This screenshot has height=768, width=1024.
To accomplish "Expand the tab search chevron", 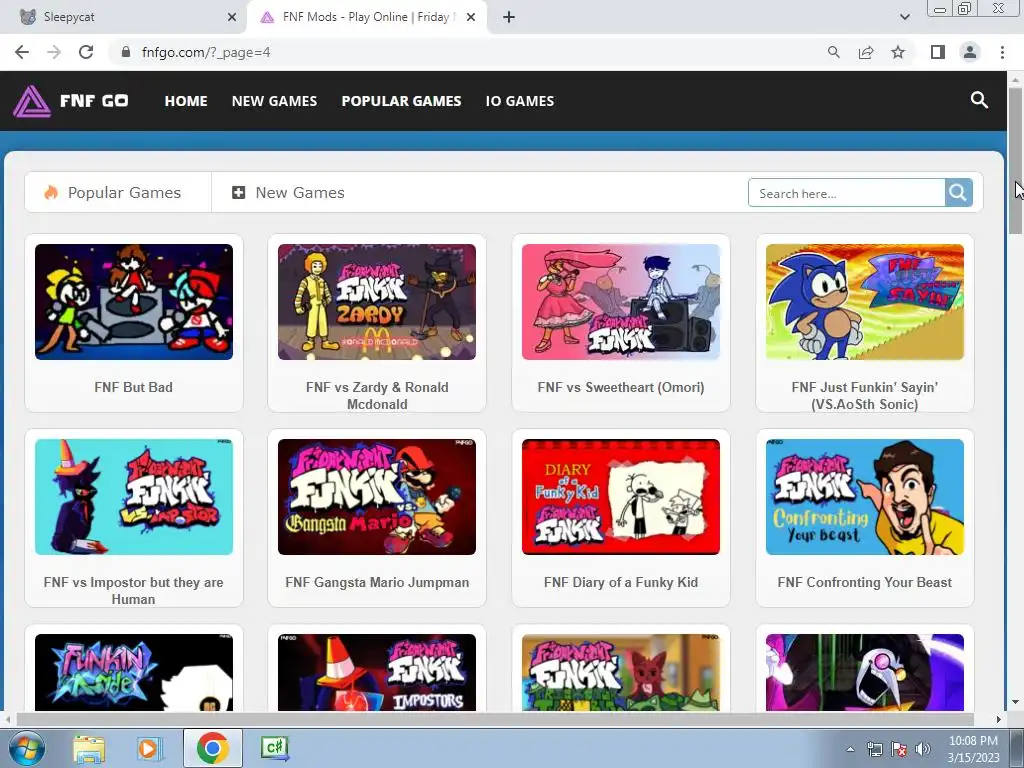I will (904, 17).
